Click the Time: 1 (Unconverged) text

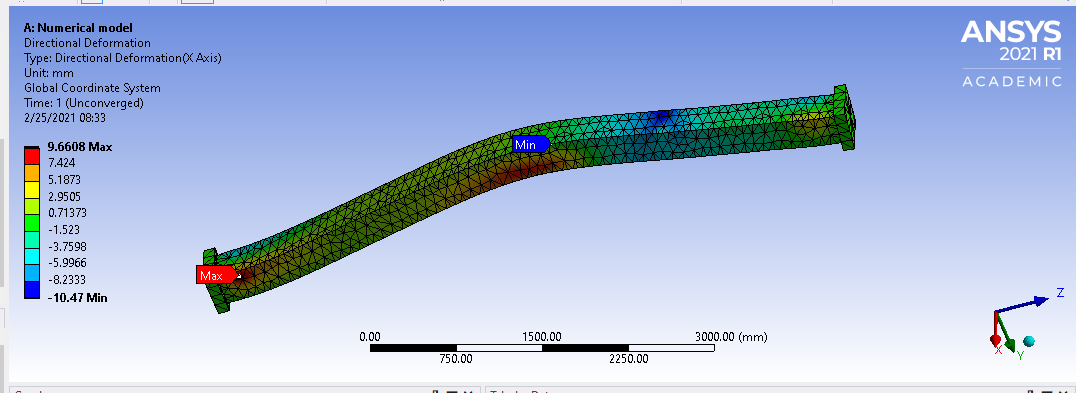point(84,103)
